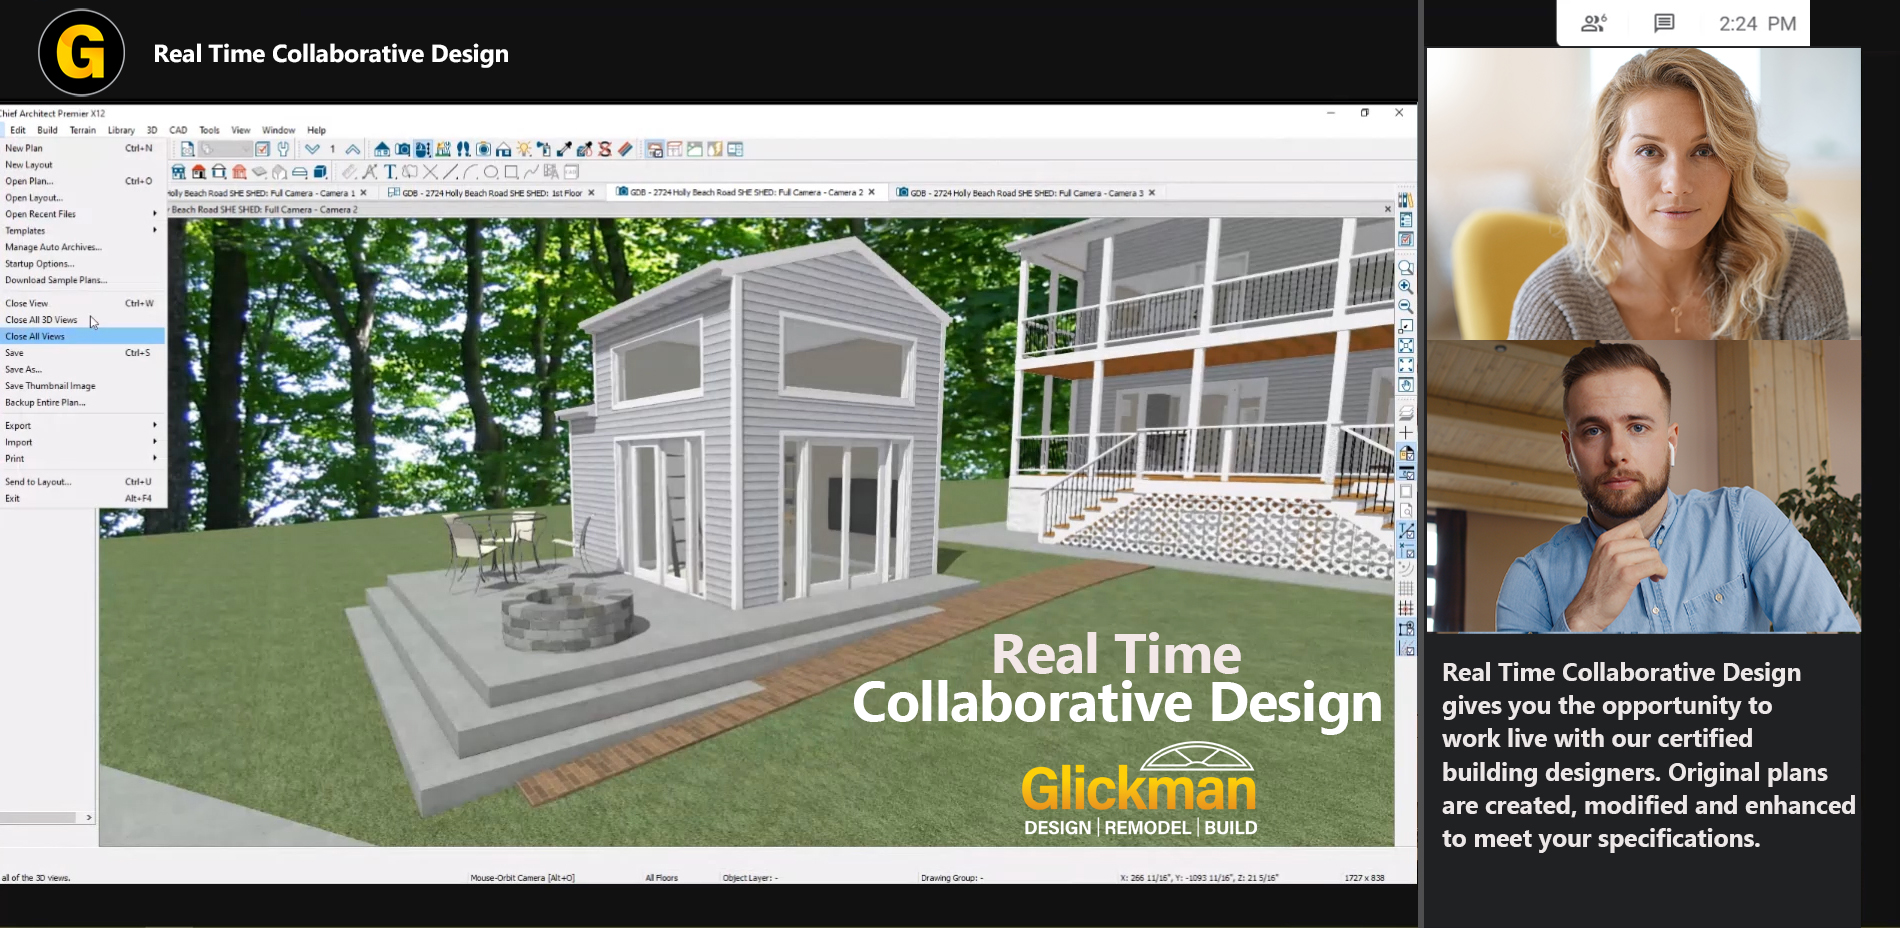The image size is (1900, 928).
Task: Click the Full Camera house icon in toolbar
Action: pos(382,149)
